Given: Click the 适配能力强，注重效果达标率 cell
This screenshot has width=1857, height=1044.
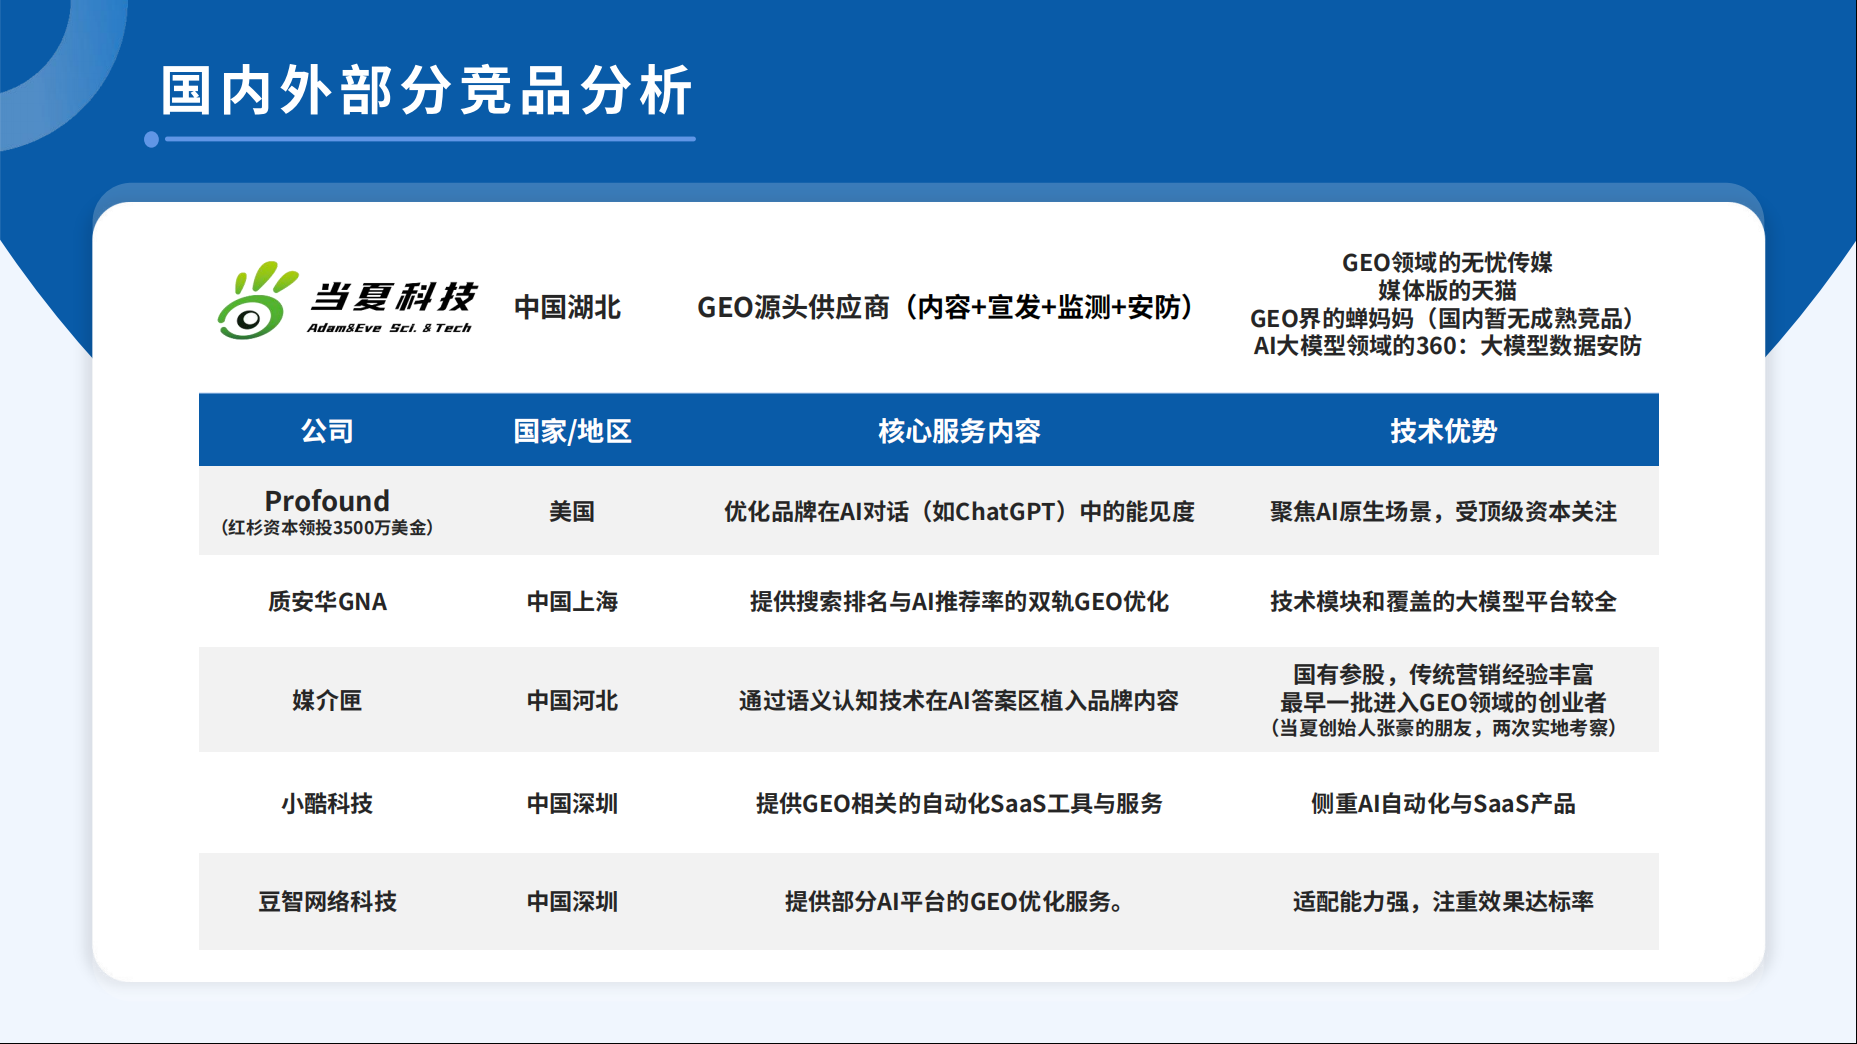Looking at the screenshot, I should click(1442, 901).
